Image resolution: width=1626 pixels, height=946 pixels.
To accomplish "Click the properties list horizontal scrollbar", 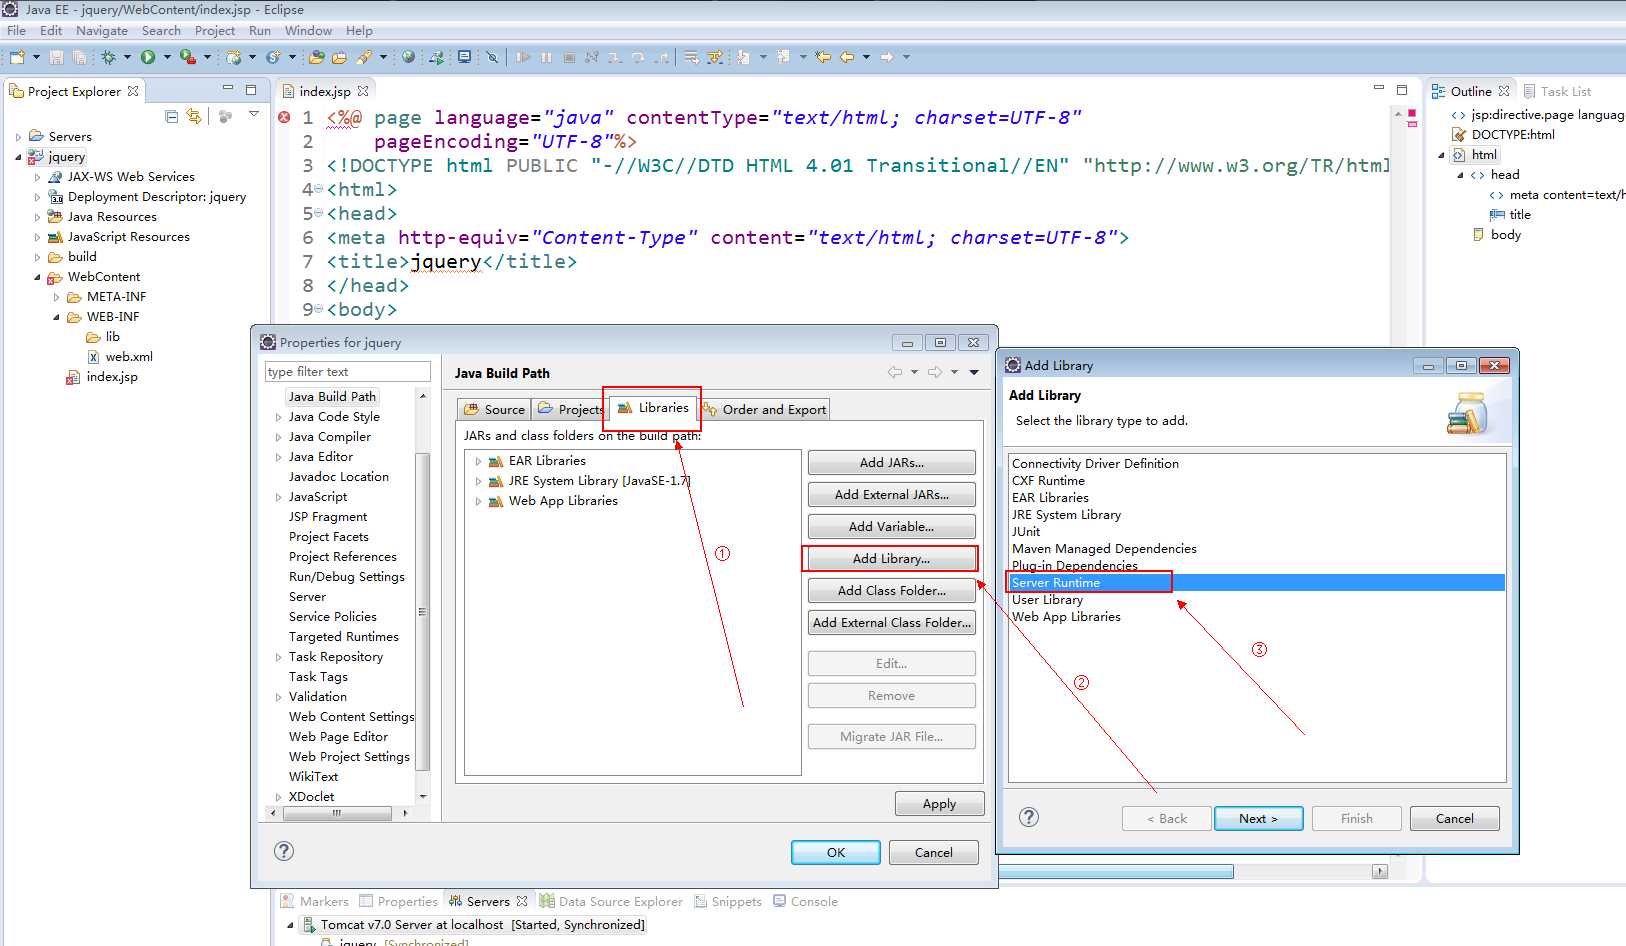I will (337, 813).
